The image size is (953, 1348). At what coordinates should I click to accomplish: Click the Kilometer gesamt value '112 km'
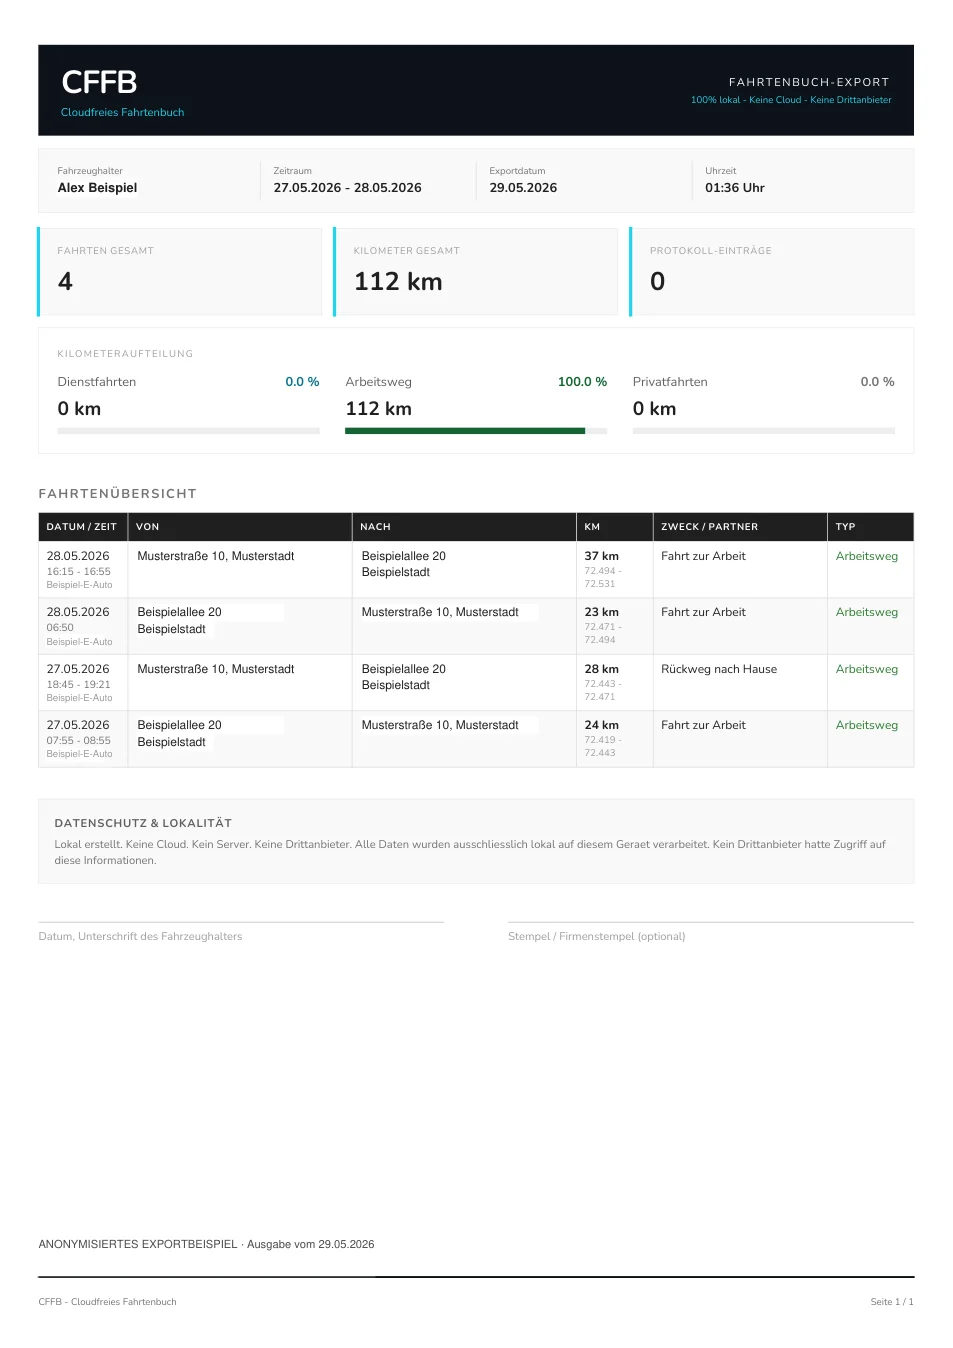[x=398, y=282]
